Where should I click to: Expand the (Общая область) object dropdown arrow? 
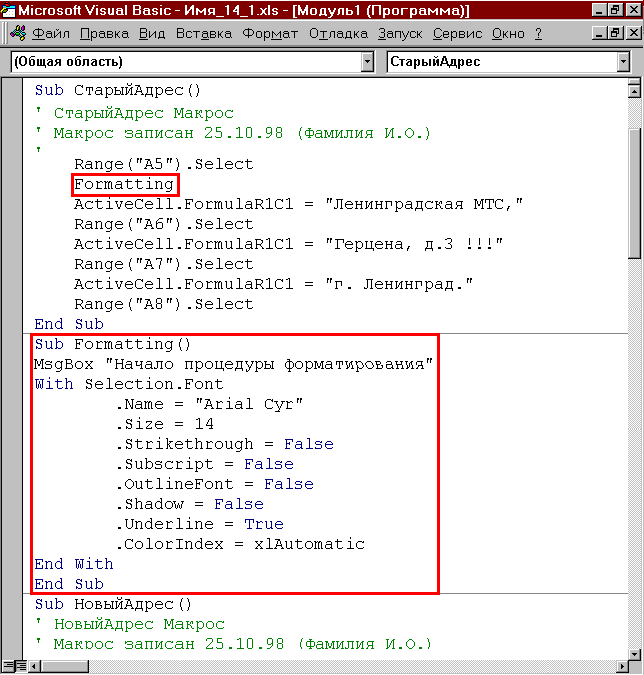367,62
